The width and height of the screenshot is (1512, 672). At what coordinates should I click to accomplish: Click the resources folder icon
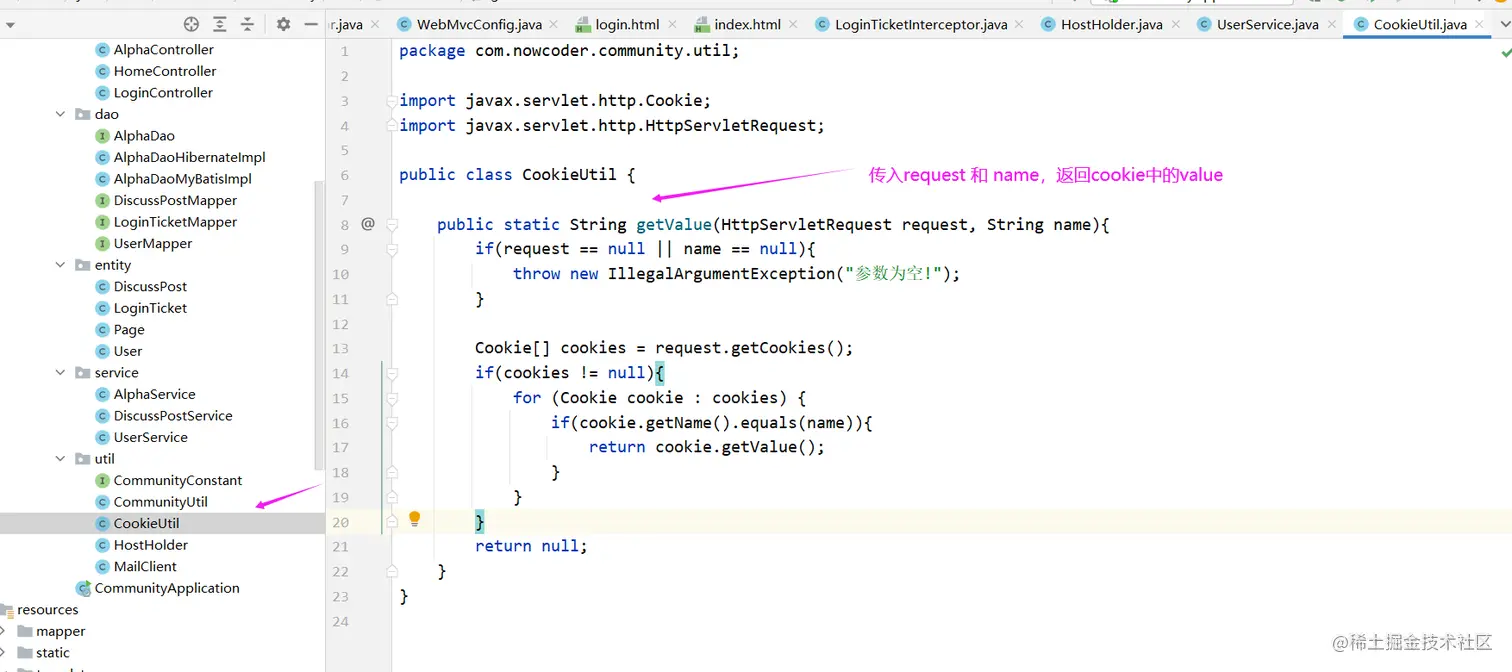(x=6, y=610)
